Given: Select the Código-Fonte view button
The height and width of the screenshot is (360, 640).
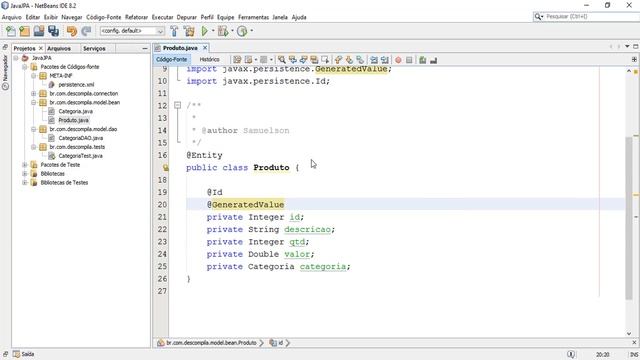Looking at the screenshot, I should 171,60.
